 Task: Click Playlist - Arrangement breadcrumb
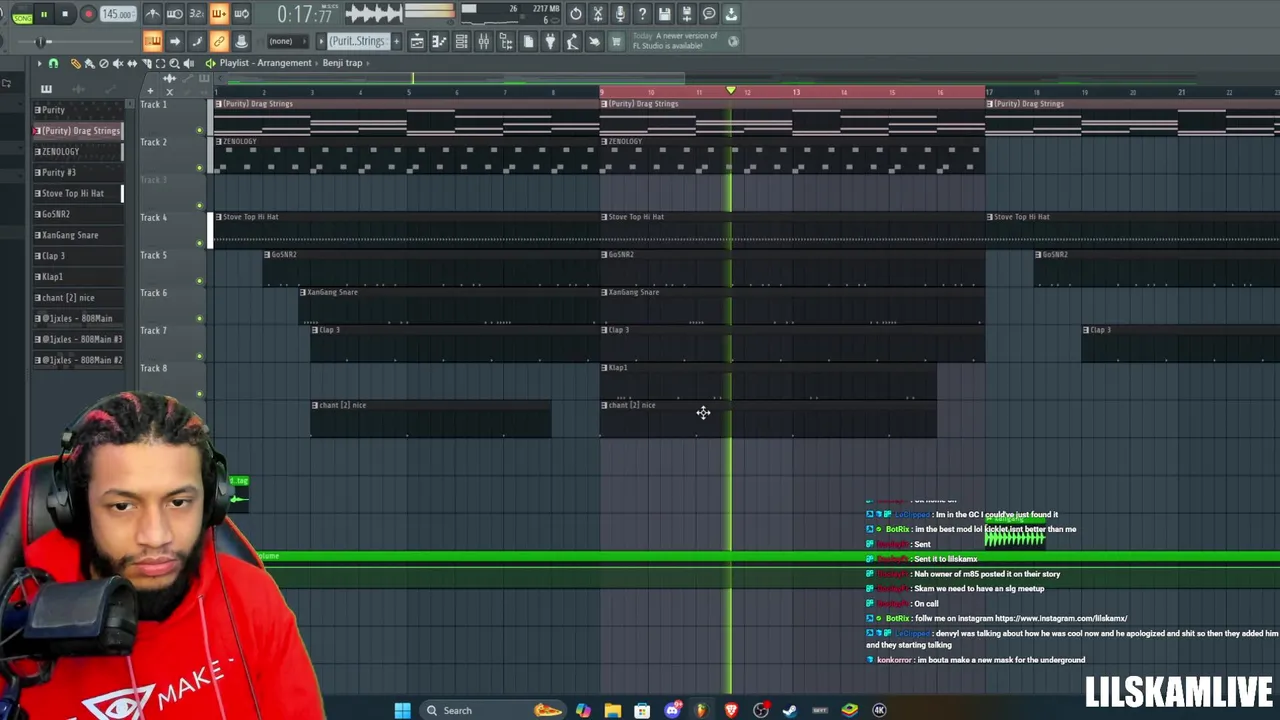(266, 63)
